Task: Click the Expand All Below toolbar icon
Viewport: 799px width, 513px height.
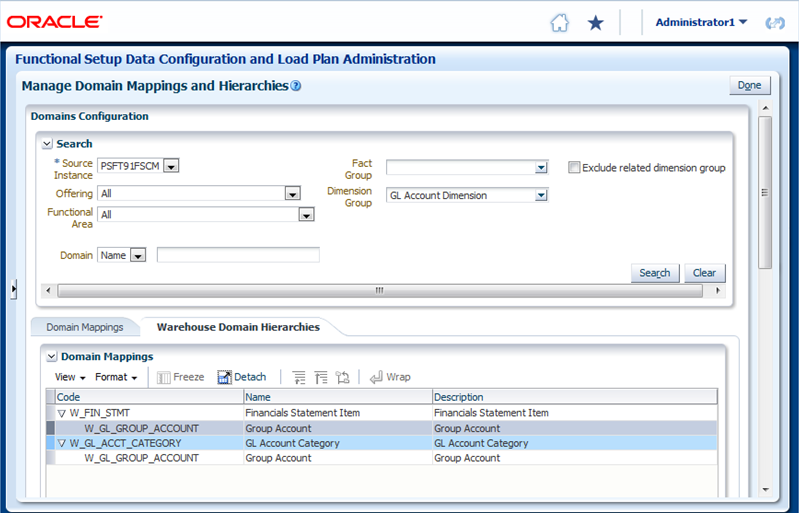Action: (x=299, y=377)
